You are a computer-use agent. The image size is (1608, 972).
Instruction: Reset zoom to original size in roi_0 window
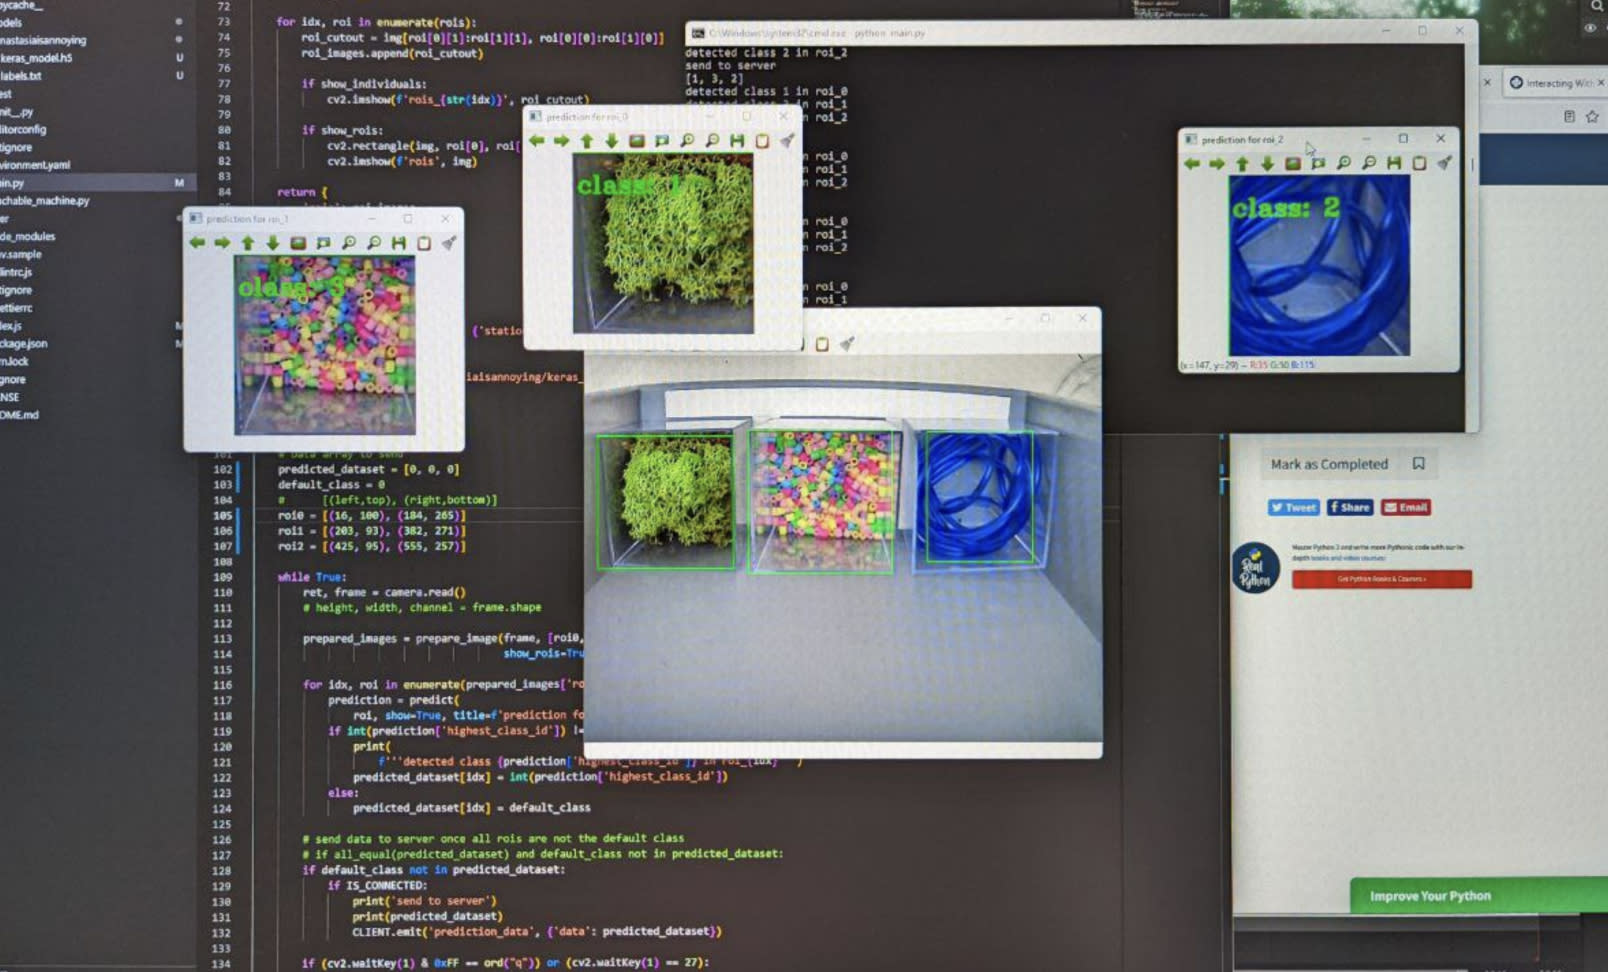tap(637, 141)
